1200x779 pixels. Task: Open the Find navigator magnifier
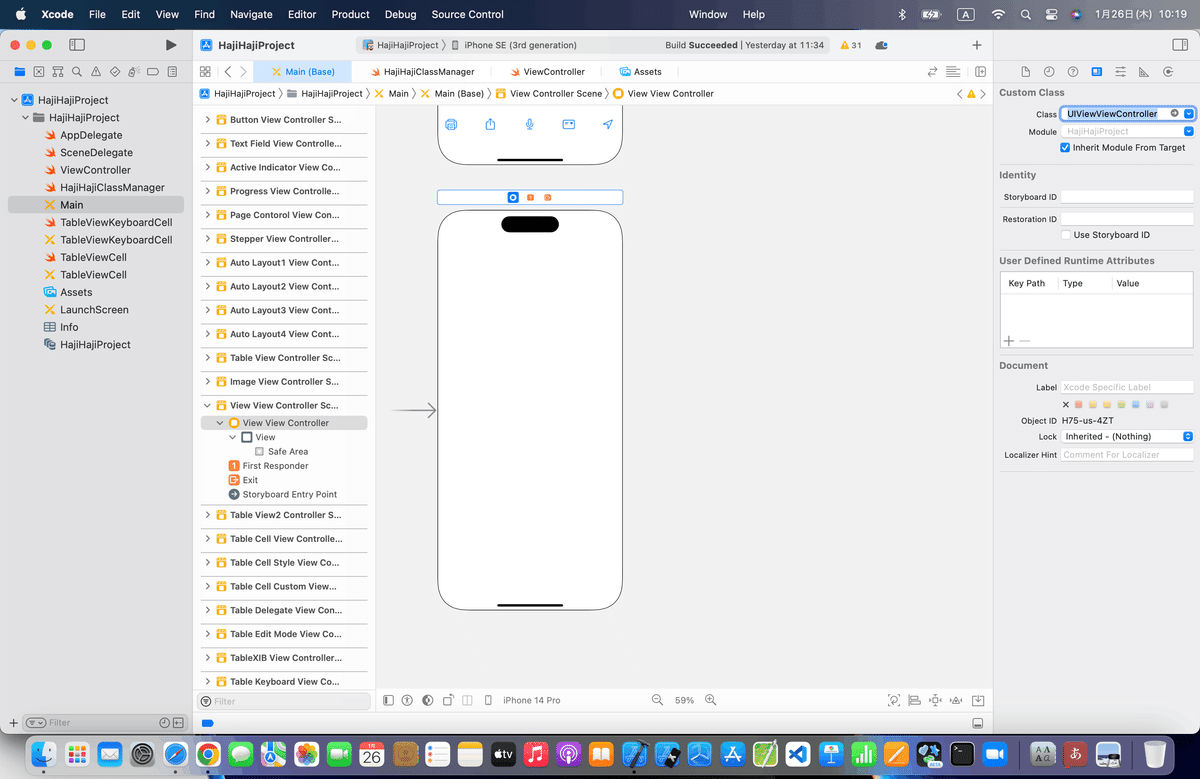point(77,72)
